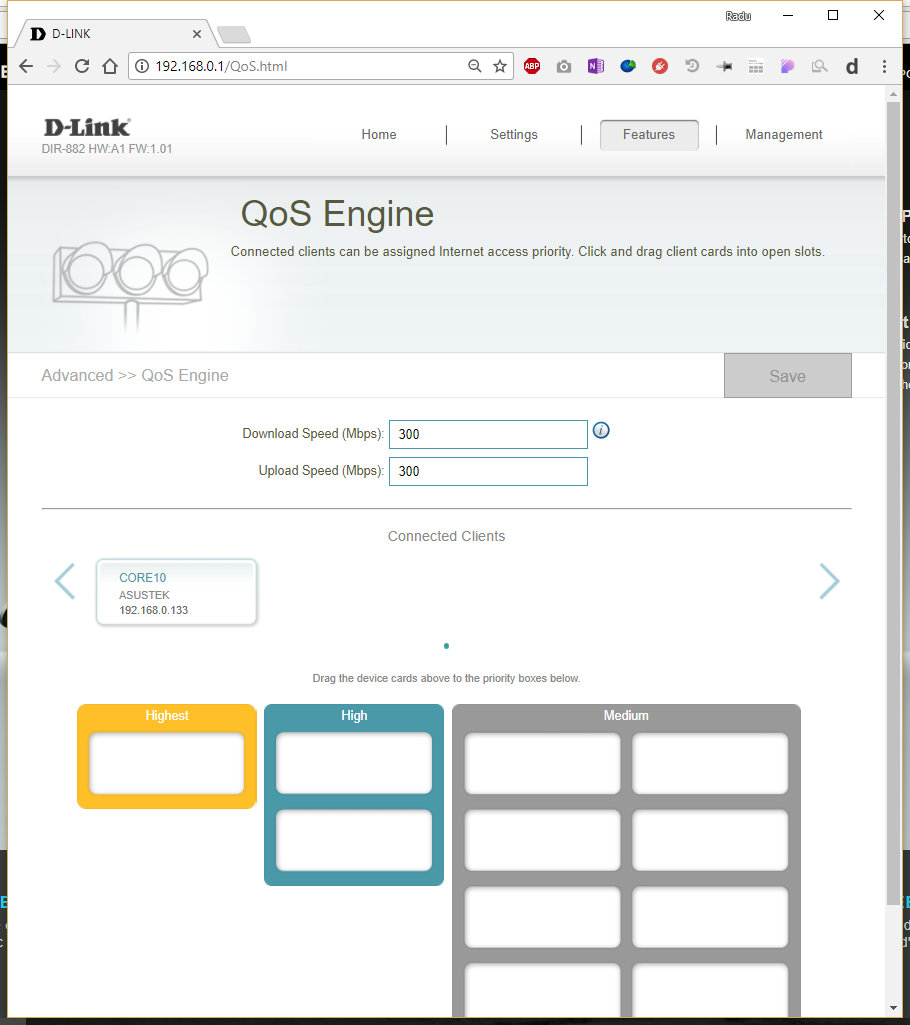Click the Adblock Plus extension icon

pyautogui.click(x=532, y=66)
